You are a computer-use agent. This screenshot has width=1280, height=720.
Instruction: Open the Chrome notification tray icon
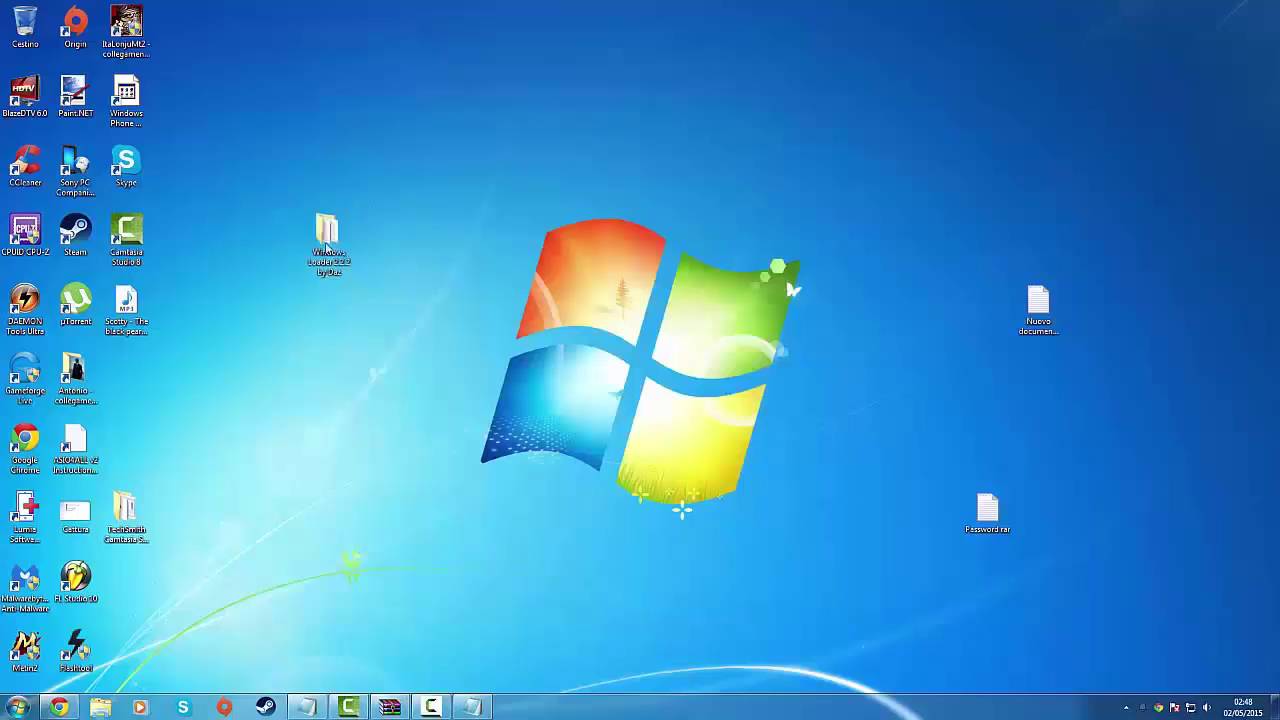coord(1158,708)
